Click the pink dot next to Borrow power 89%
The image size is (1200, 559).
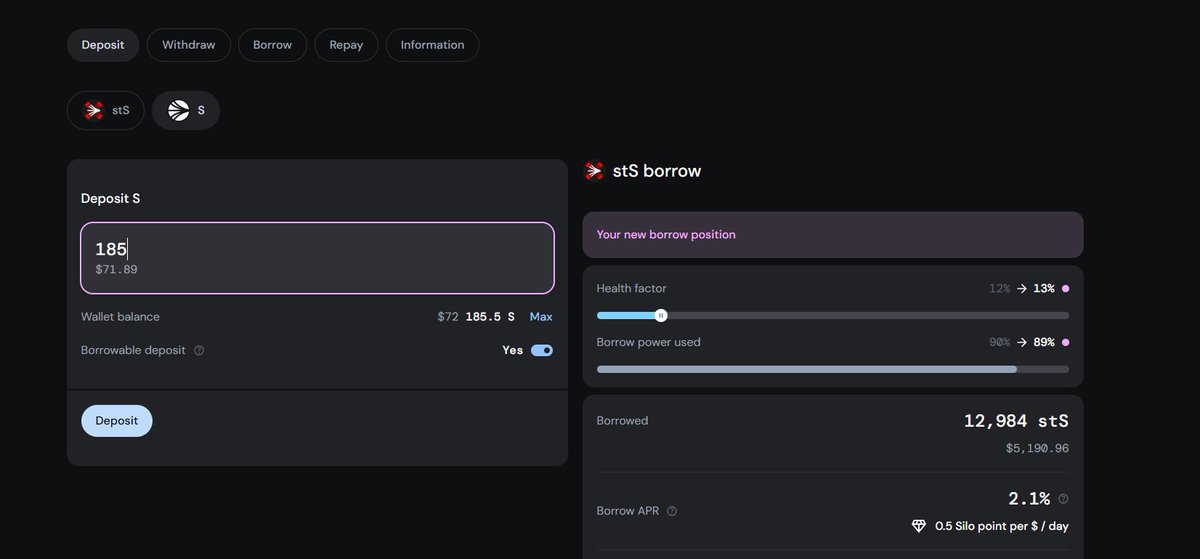1065,343
